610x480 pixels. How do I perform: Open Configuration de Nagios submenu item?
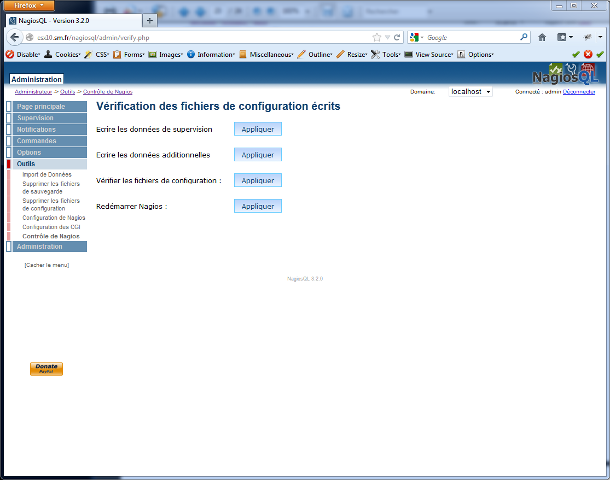pyautogui.click(x=54, y=218)
